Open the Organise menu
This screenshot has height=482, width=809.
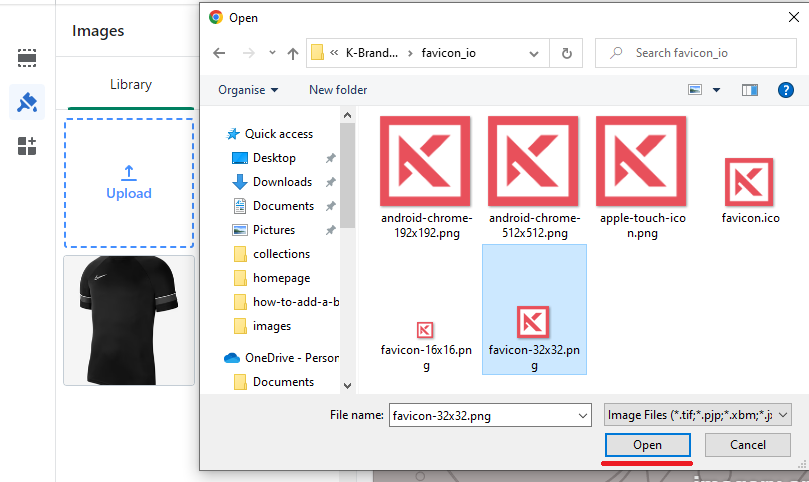248,90
